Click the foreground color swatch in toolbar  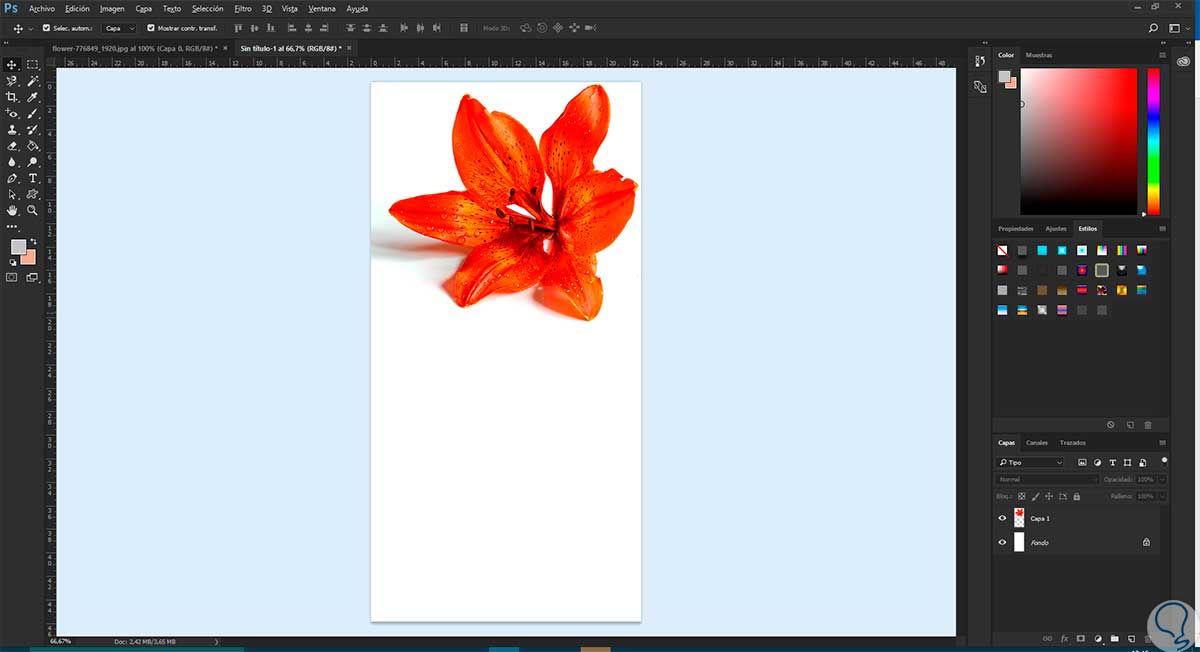pos(18,247)
